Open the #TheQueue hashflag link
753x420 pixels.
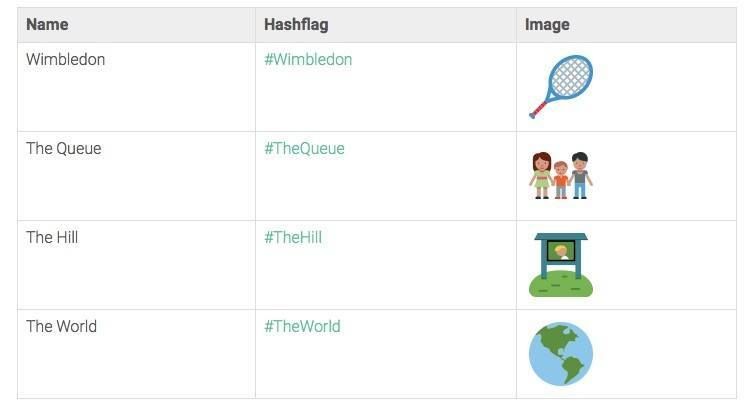[x=304, y=149]
